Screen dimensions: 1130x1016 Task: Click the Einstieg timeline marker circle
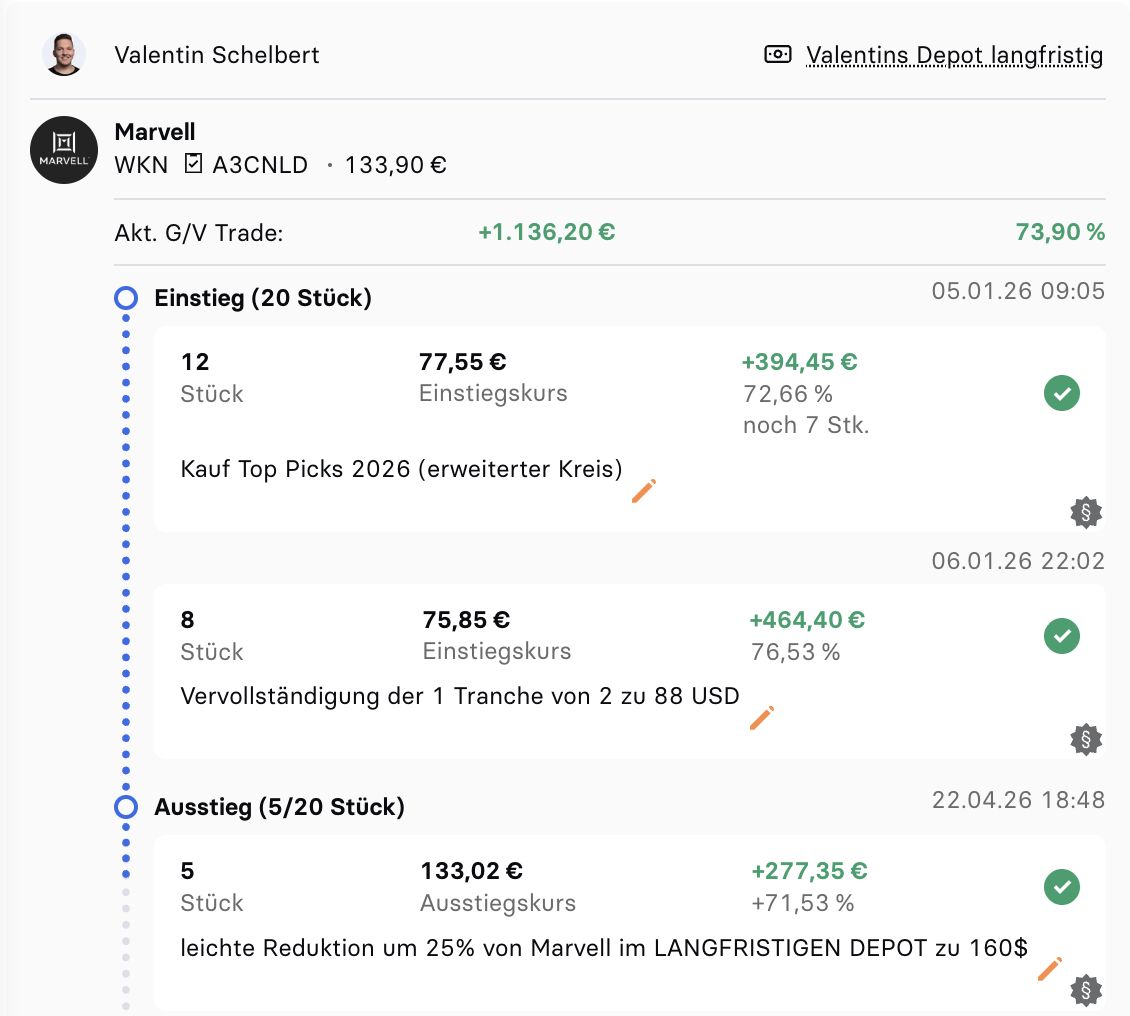[126, 297]
